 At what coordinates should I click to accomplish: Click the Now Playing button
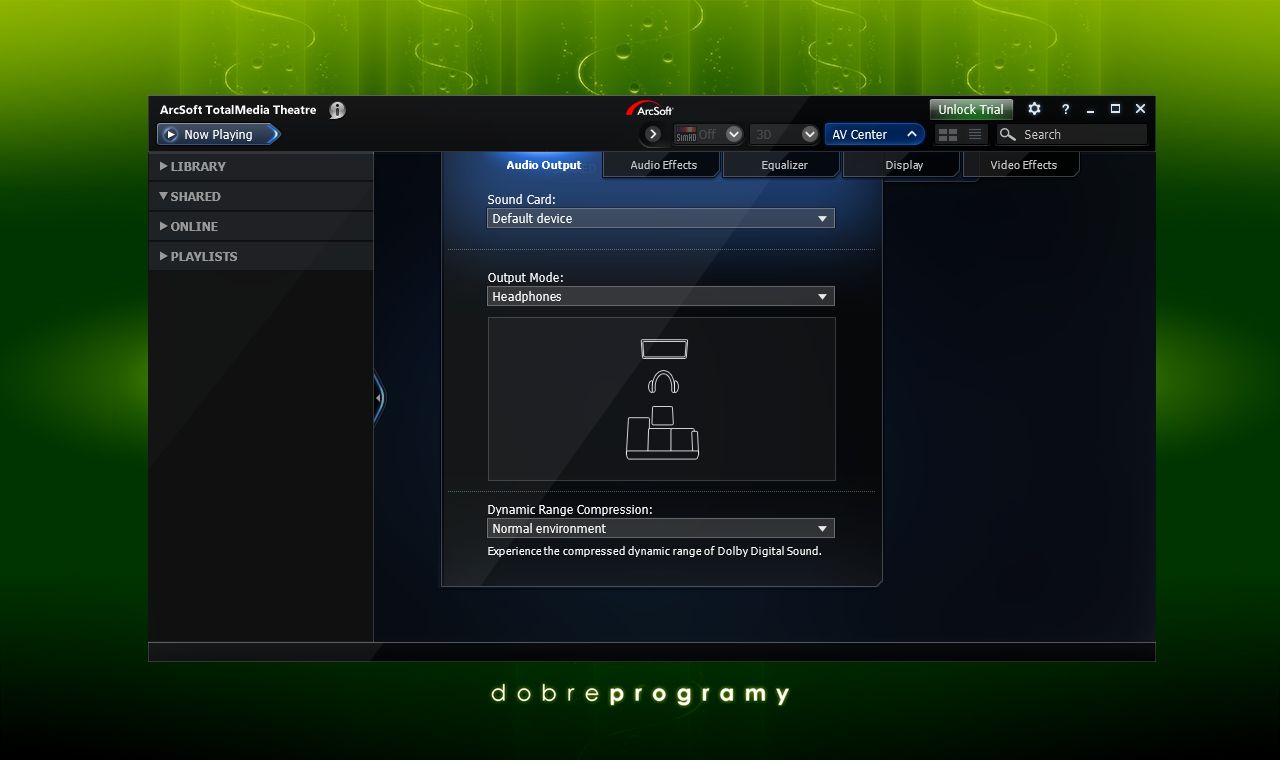218,134
